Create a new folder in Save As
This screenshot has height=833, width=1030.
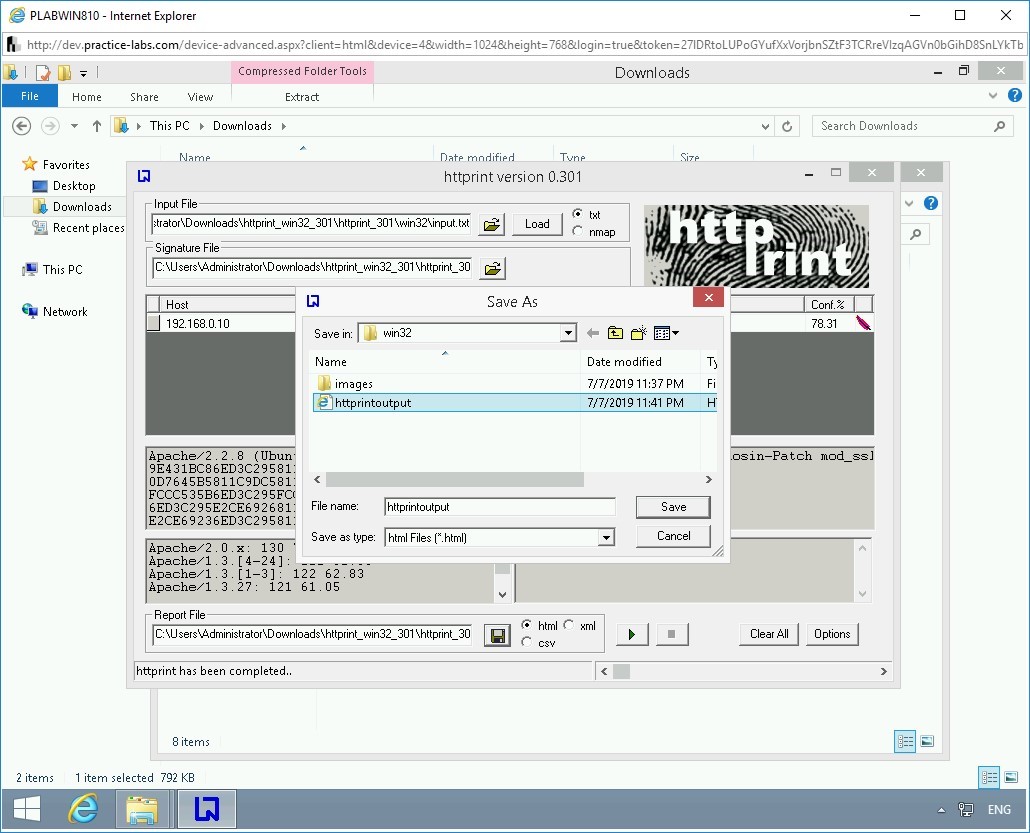638,333
